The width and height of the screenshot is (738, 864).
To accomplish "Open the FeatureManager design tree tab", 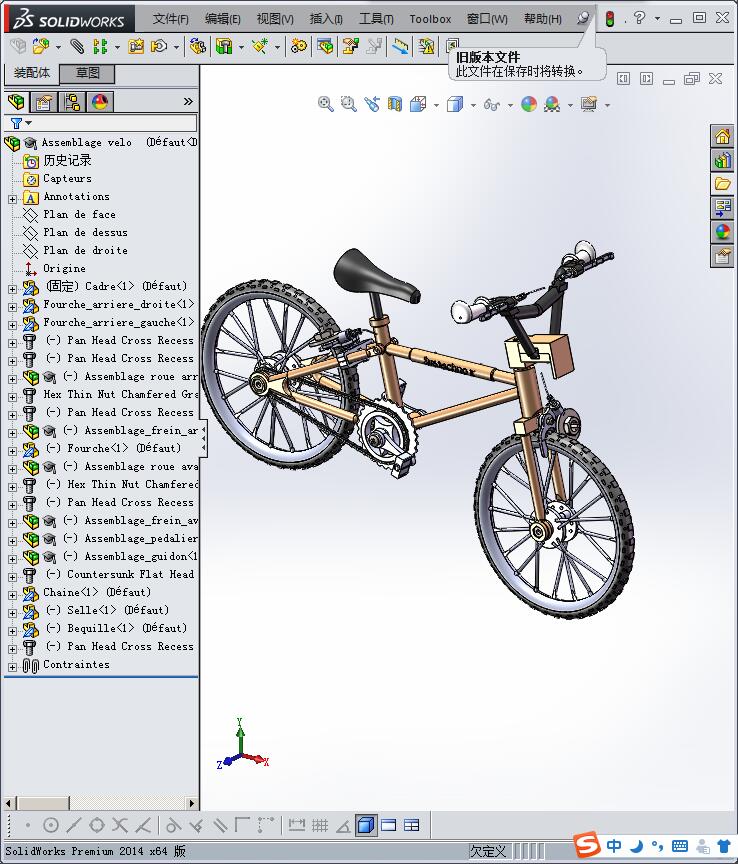I will click(x=17, y=102).
